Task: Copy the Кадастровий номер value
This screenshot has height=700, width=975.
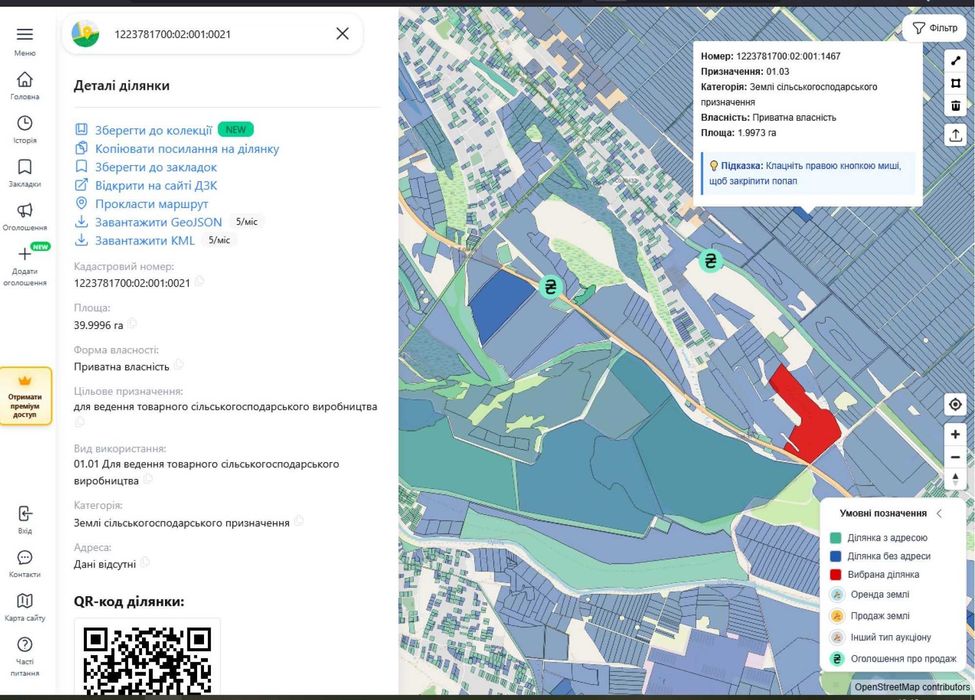Action: coord(199,282)
